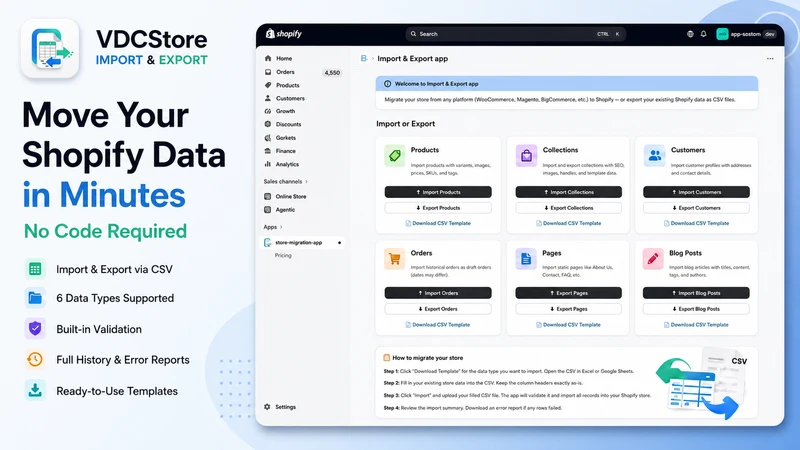The image size is (800, 450).
Task: Click Import Orders button
Action: coord(438,293)
